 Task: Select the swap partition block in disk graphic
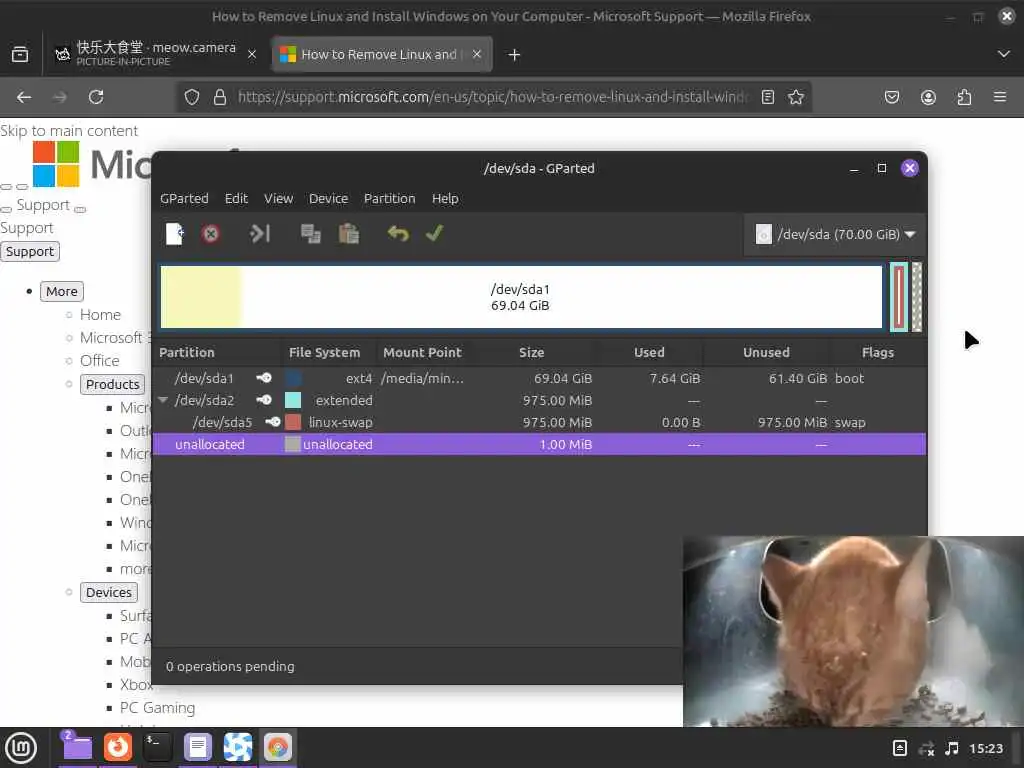click(x=899, y=297)
